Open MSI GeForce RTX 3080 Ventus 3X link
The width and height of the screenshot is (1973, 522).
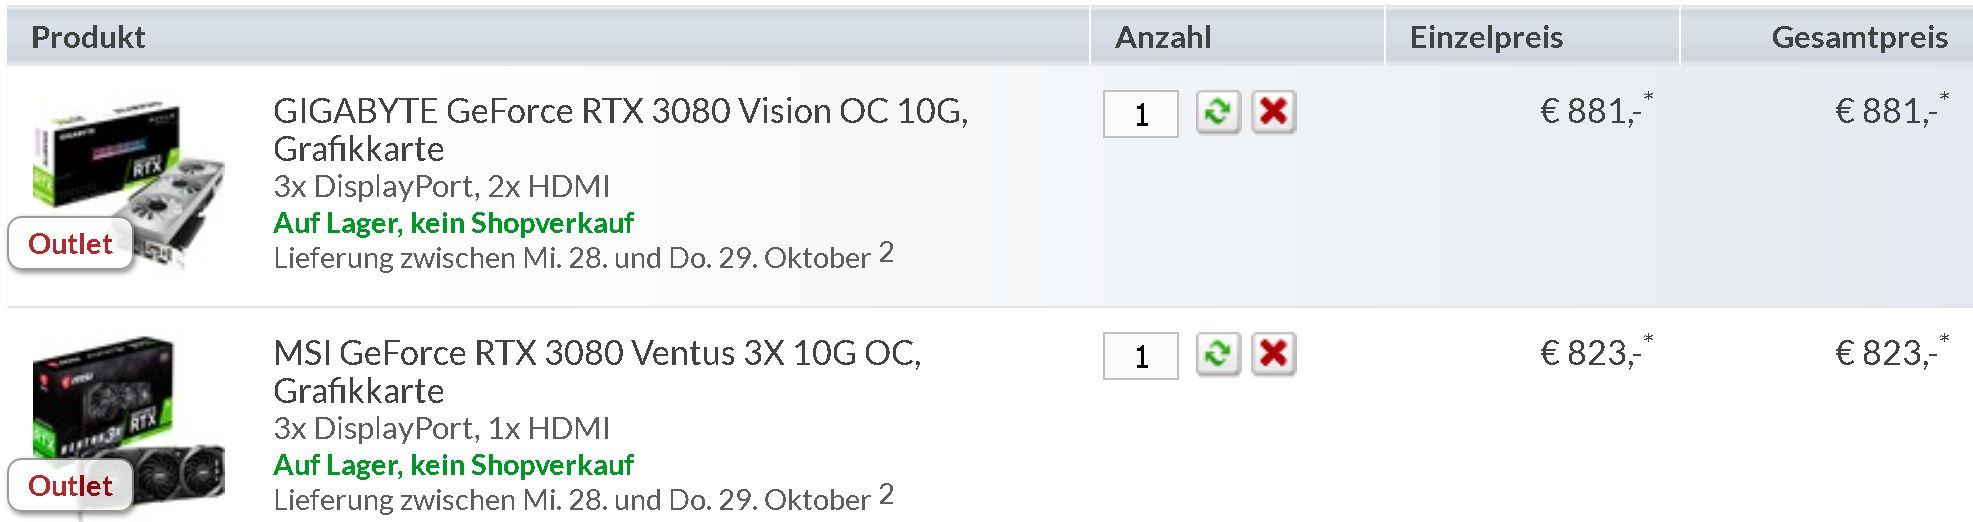click(x=596, y=353)
